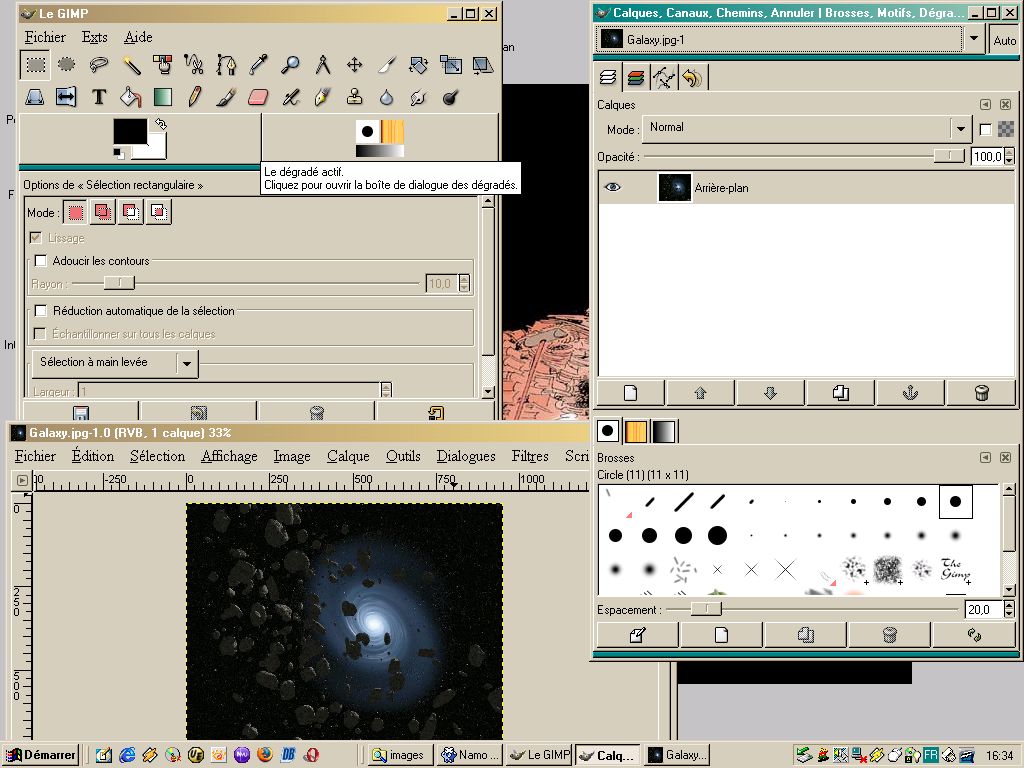Activate the Paths tool

pos(226,65)
